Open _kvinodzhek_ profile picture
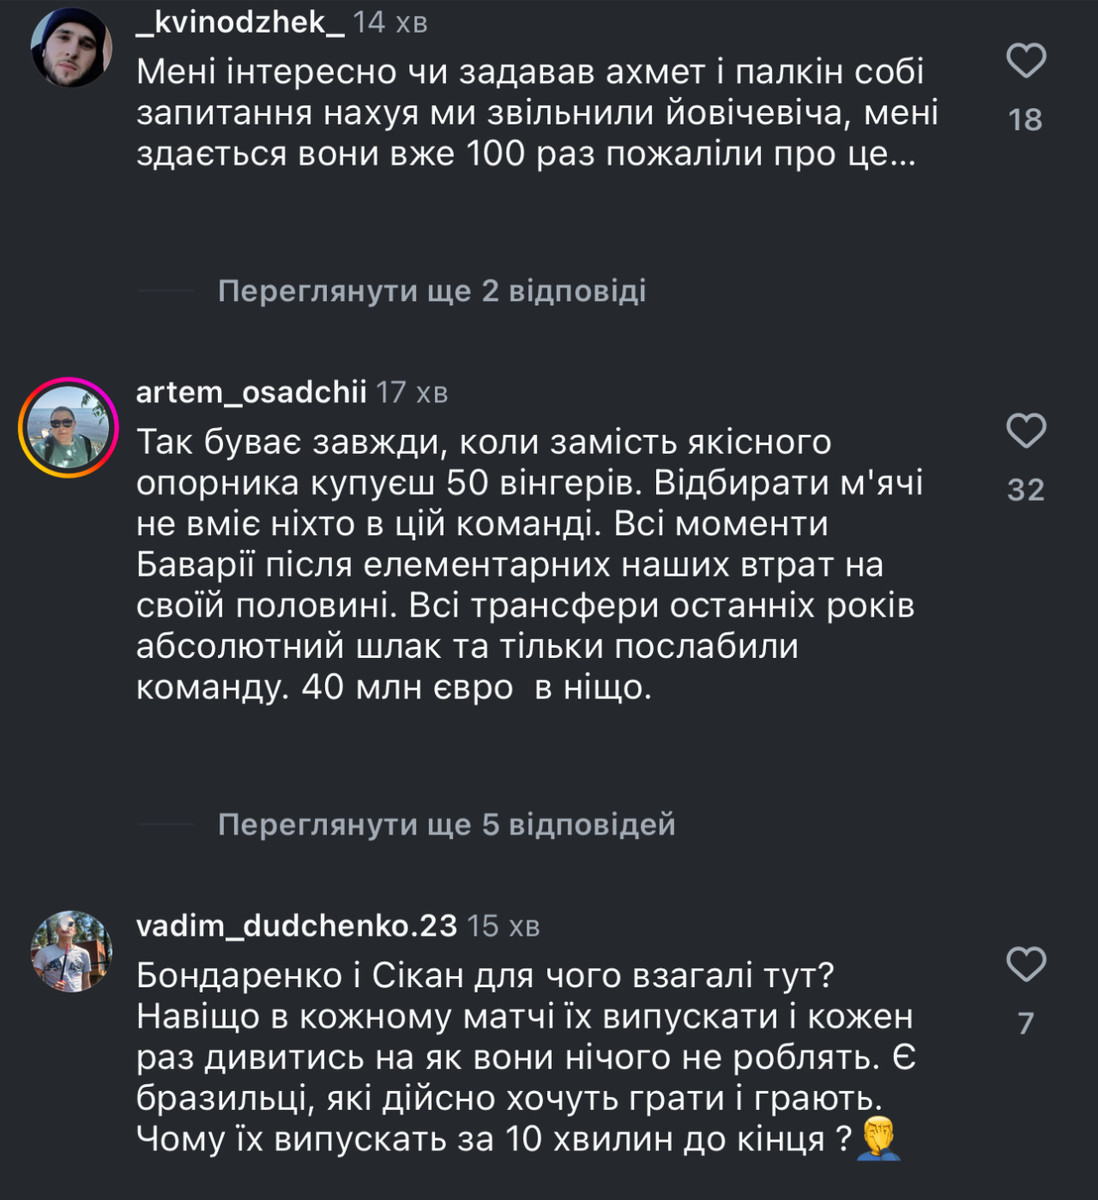The height and width of the screenshot is (1200, 1098). [70, 47]
